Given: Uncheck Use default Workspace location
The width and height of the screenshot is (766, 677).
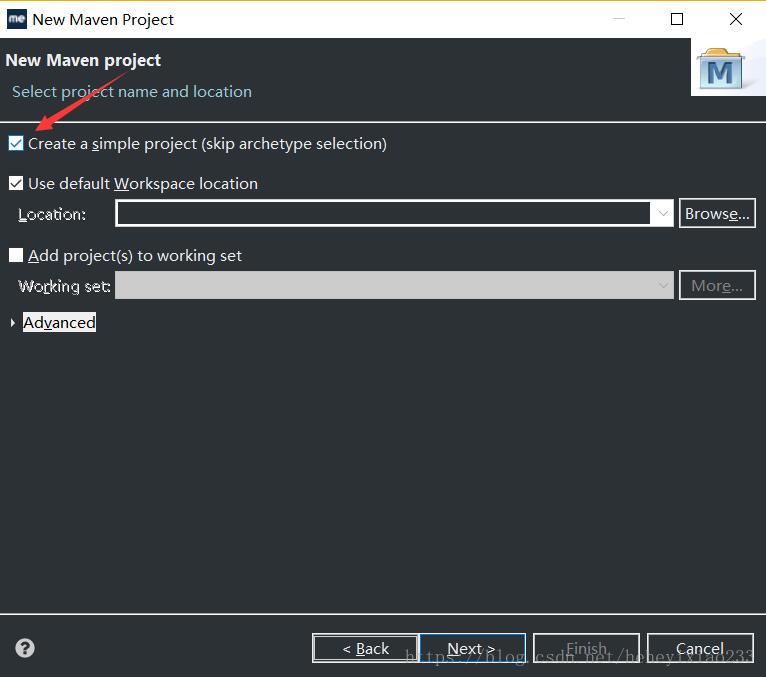Looking at the screenshot, I should [16, 184].
